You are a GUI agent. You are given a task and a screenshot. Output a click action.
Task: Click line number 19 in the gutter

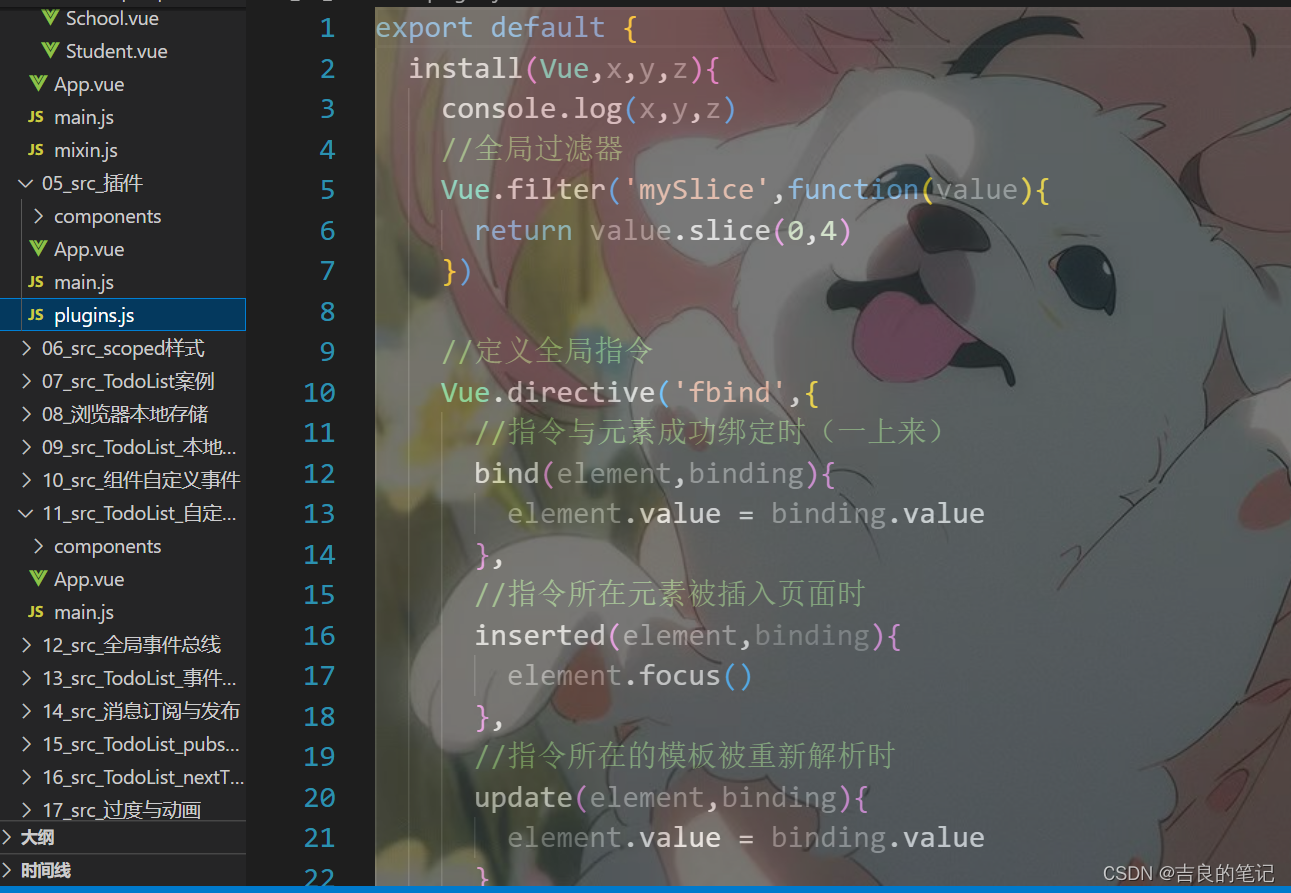click(x=320, y=757)
